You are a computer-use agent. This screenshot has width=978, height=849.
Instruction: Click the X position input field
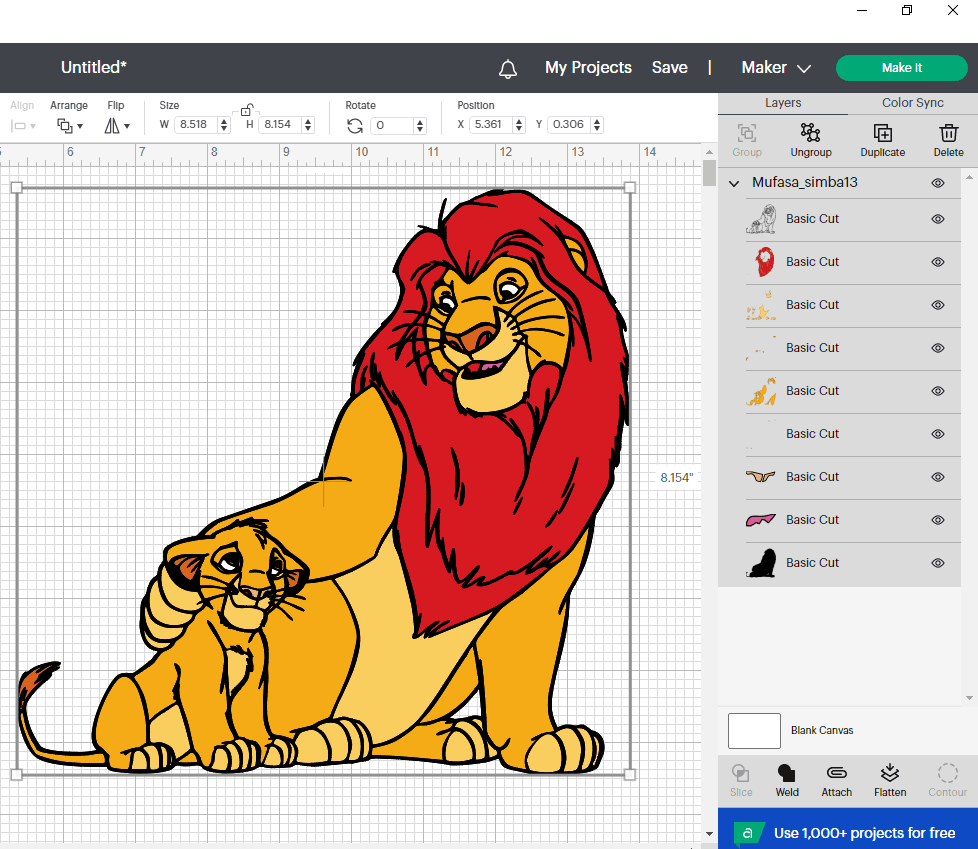(491, 125)
